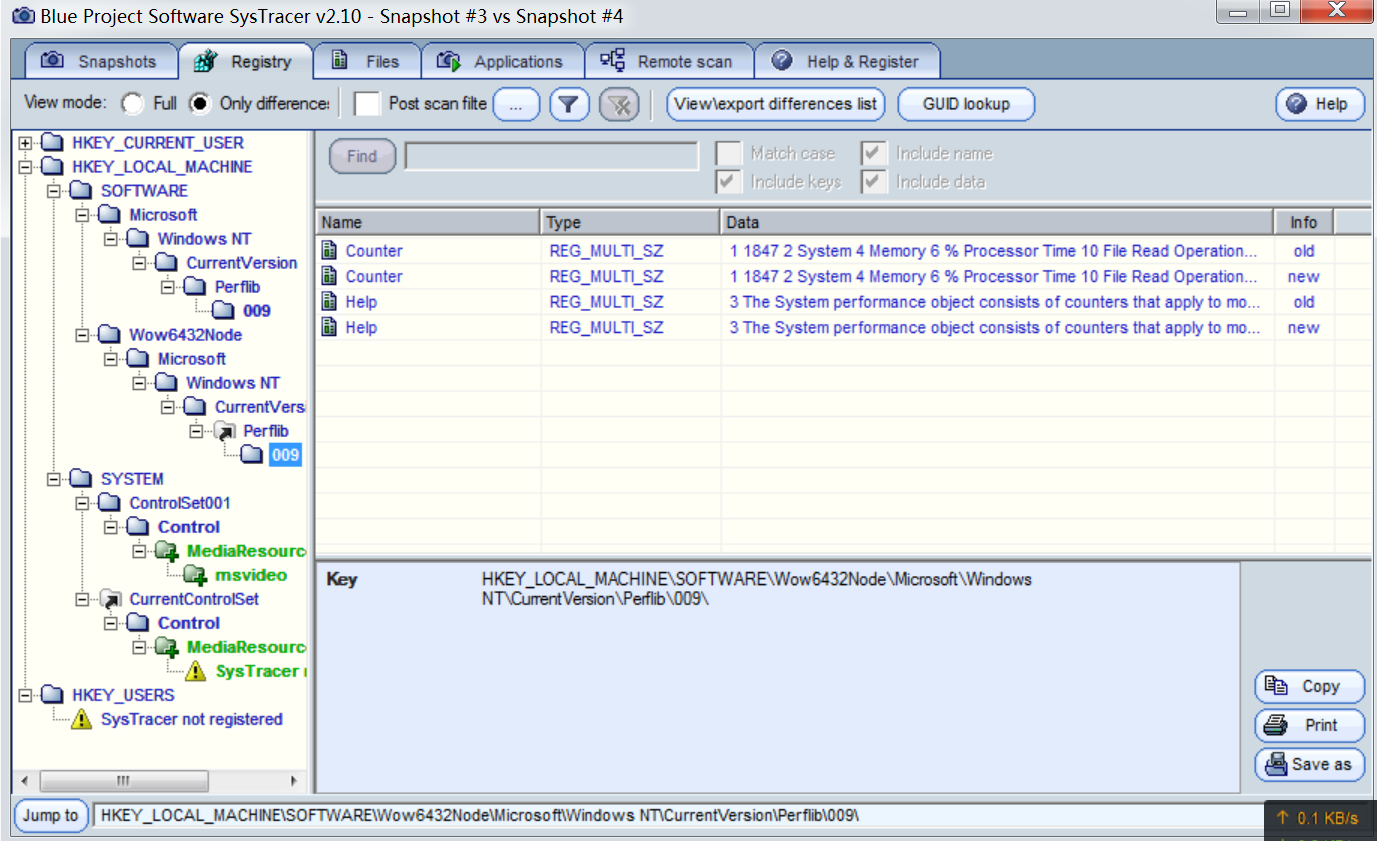Open the Applications tab
This screenshot has height=841, width=1377.
[x=502, y=61]
